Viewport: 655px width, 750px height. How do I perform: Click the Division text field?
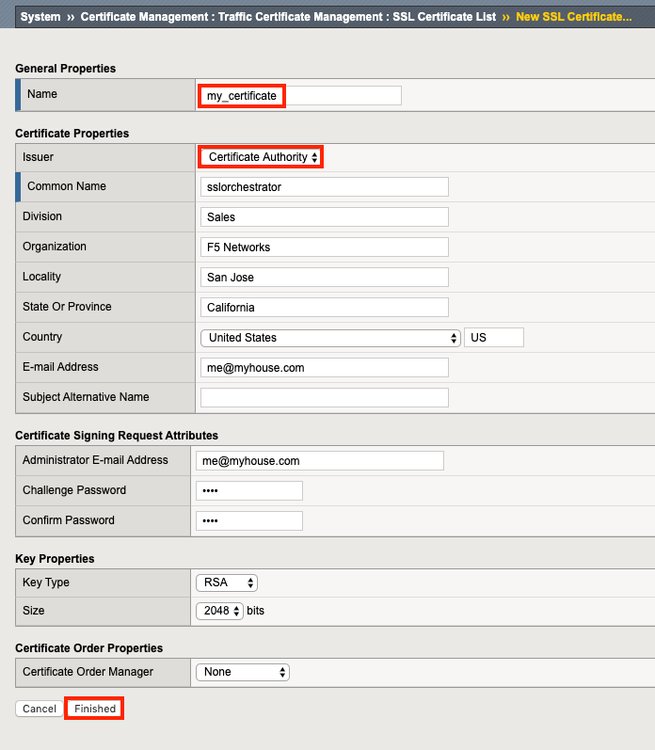pyautogui.click(x=324, y=217)
